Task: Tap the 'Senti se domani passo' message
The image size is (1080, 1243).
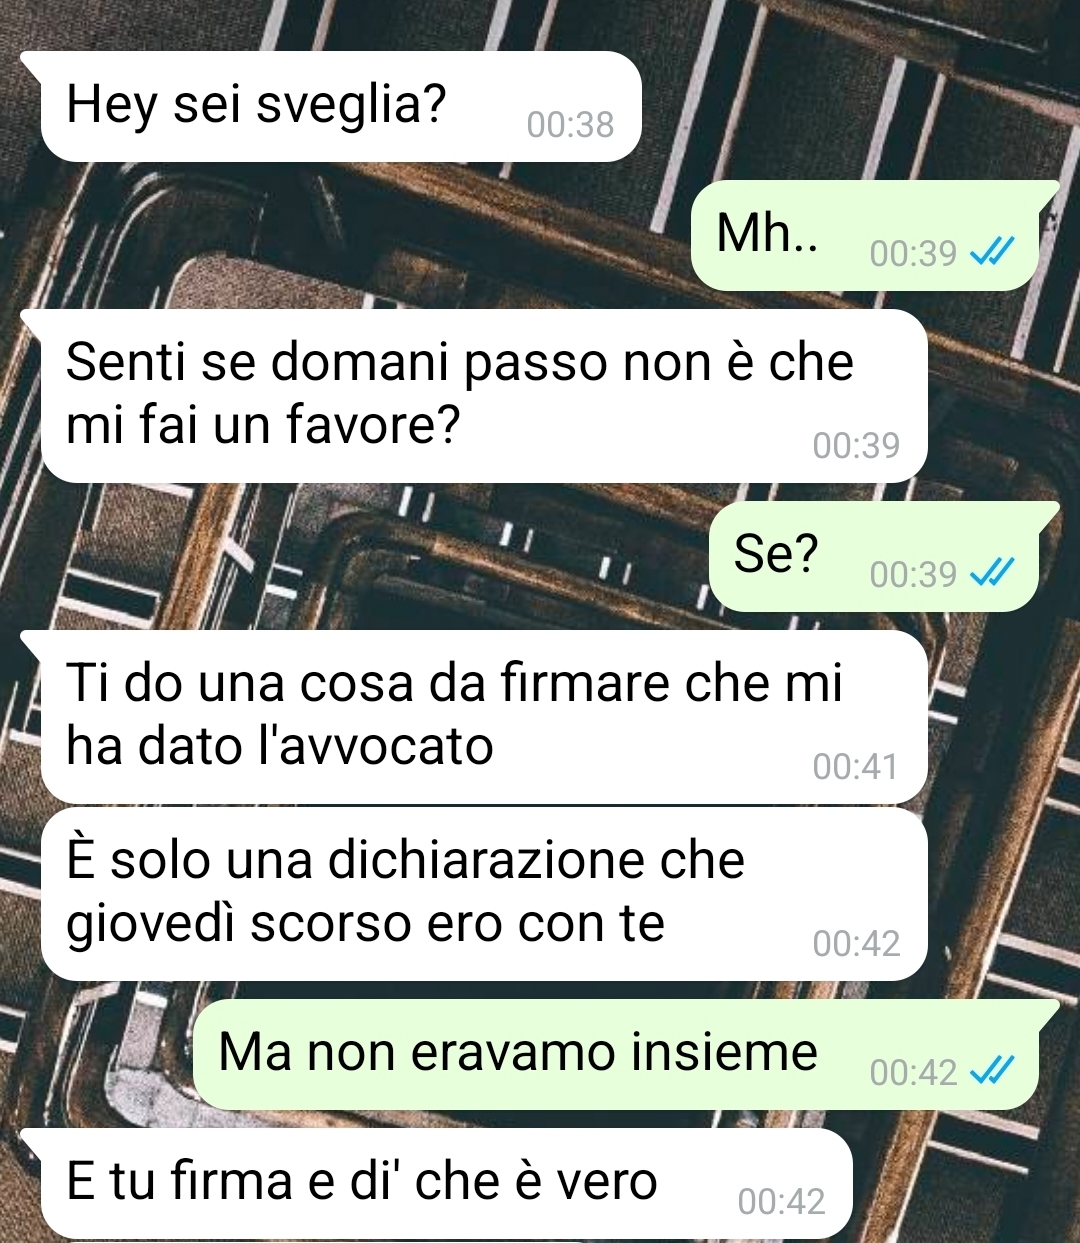Action: click(x=483, y=396)
